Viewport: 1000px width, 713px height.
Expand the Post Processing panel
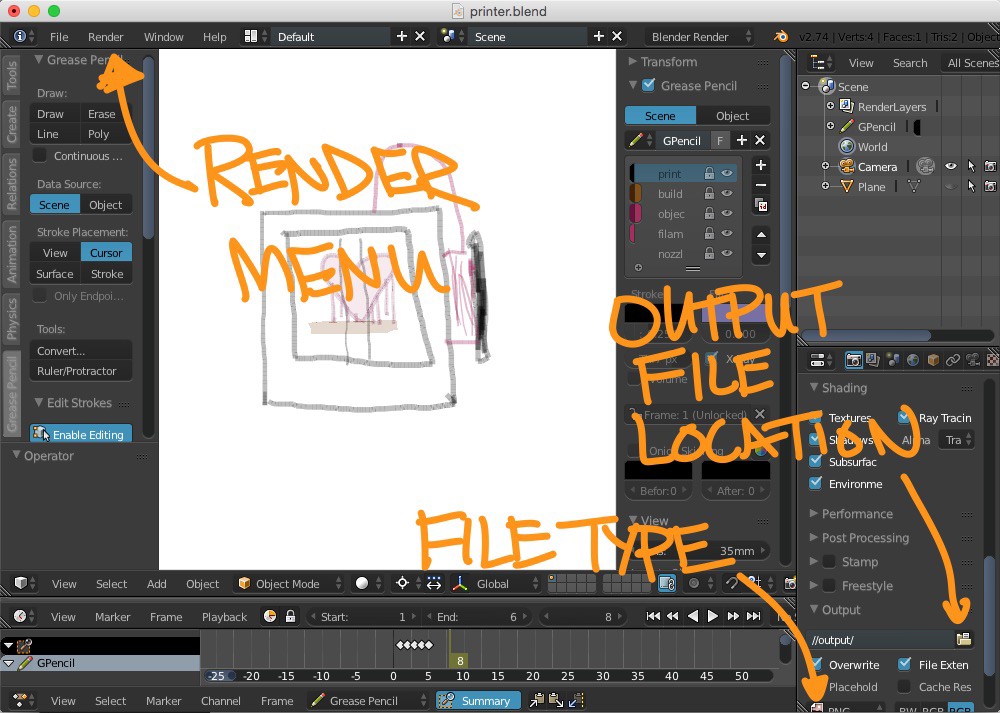coord(814,537)
